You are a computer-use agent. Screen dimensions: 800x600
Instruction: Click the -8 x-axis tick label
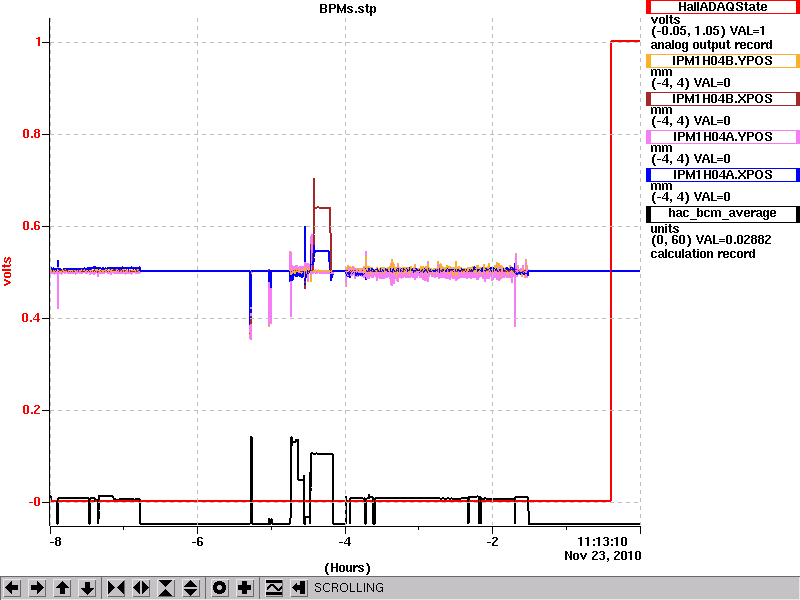click(x=55, y=541)
